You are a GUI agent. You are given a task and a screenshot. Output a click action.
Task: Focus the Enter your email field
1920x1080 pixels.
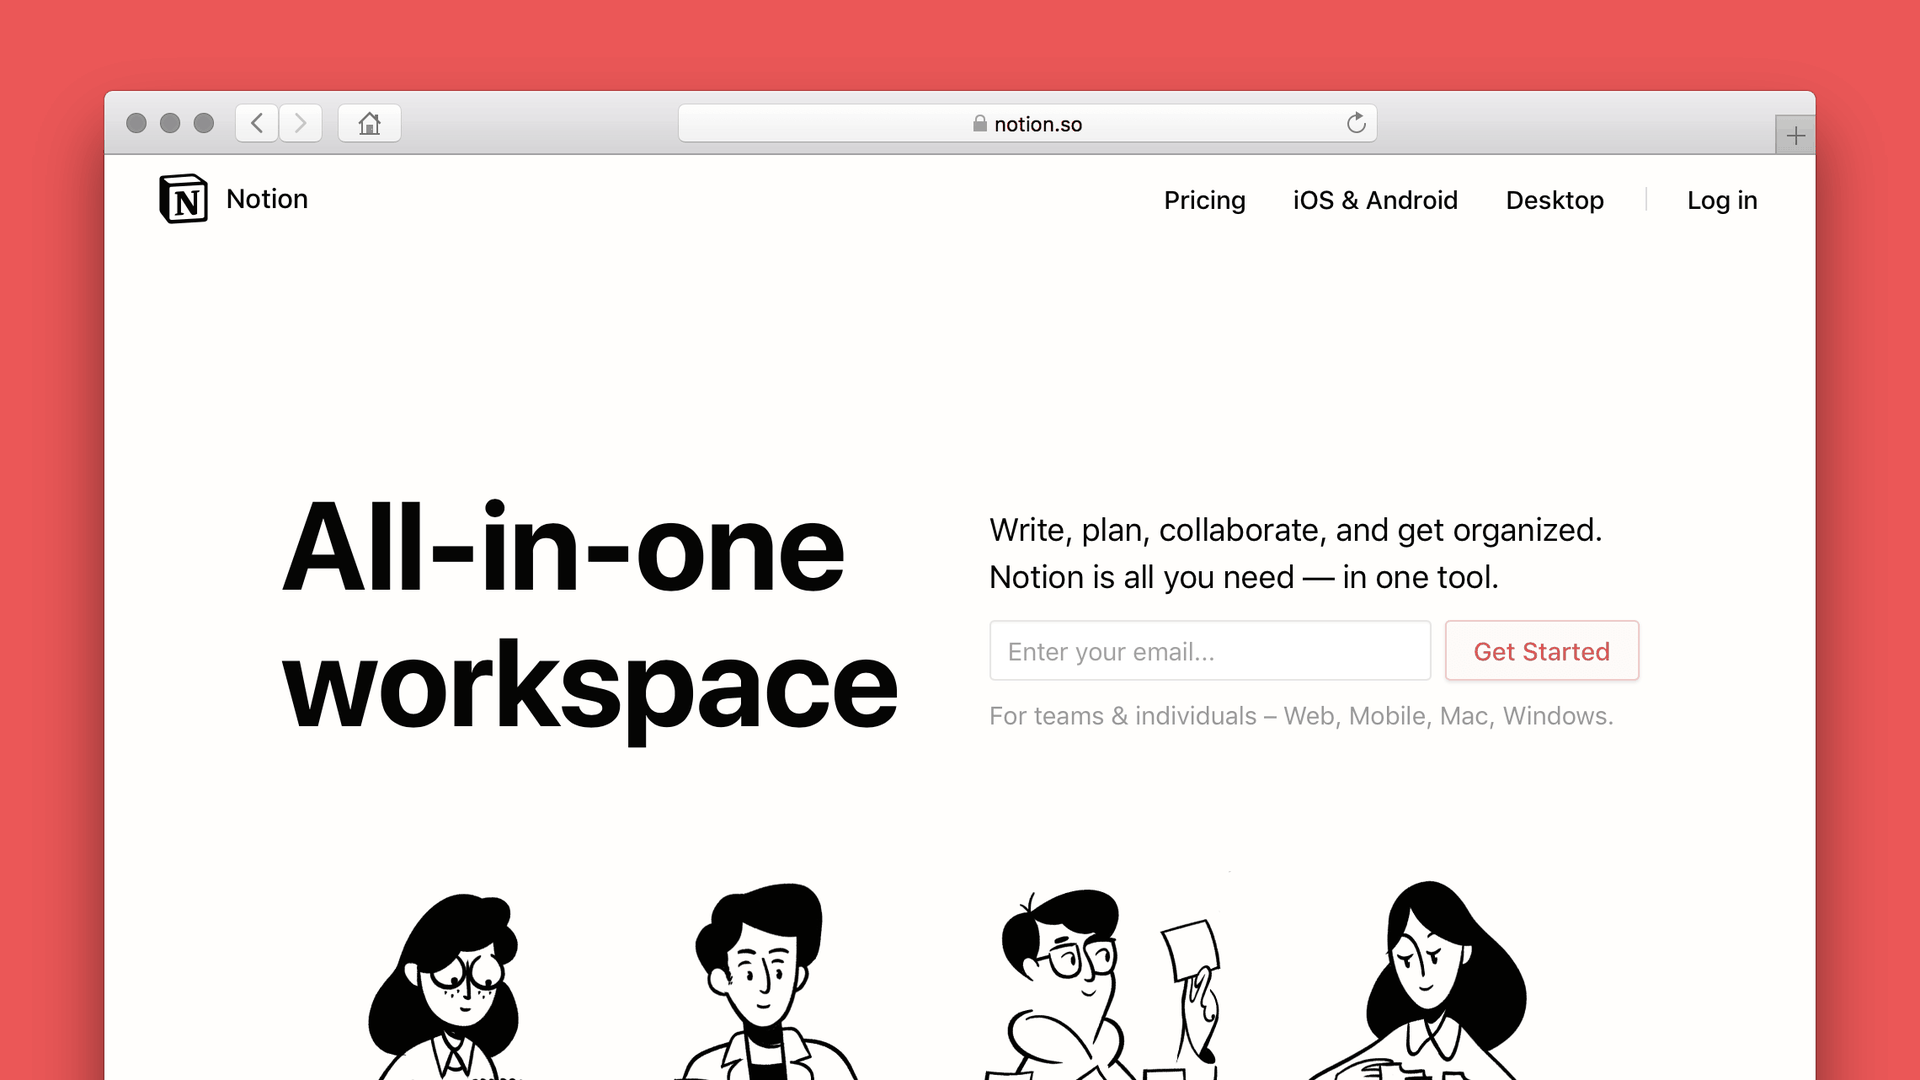(x=1209, y=651)
